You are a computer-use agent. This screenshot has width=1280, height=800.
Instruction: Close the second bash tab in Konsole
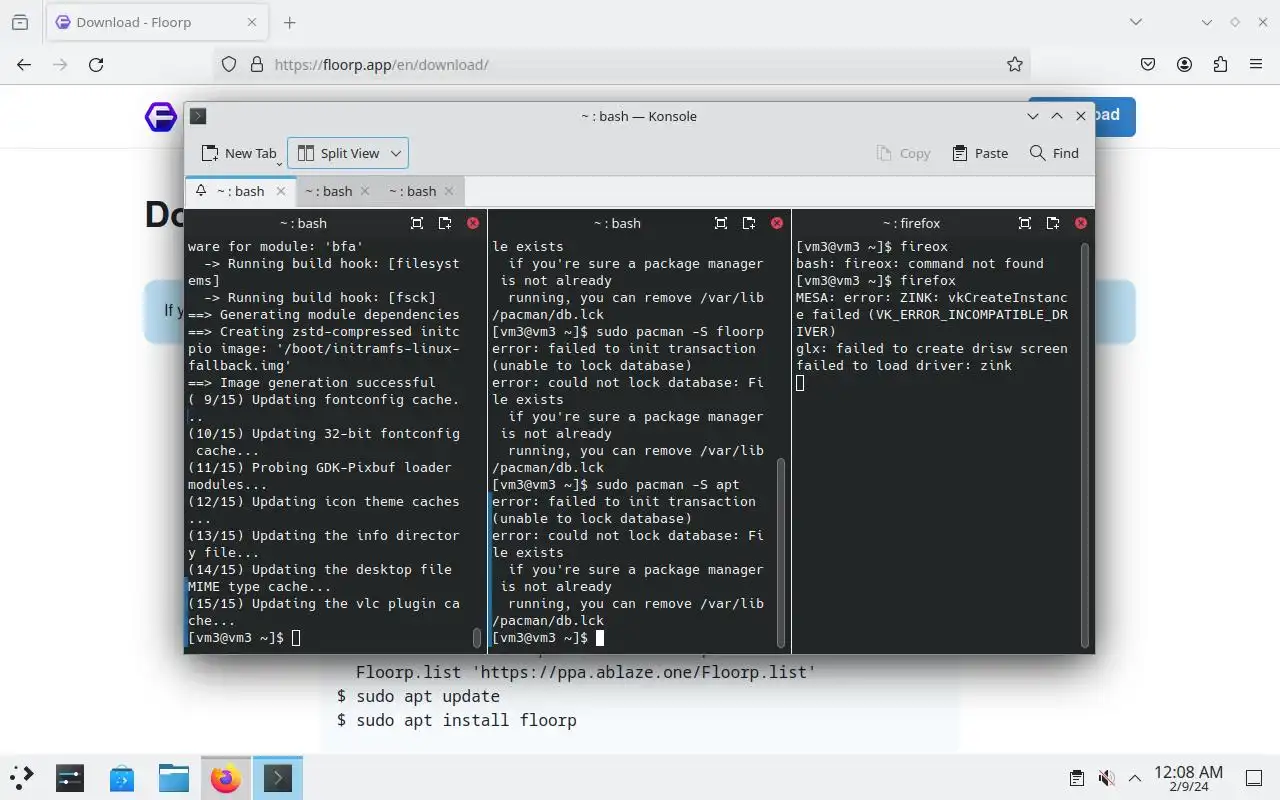tap(365, 191)
